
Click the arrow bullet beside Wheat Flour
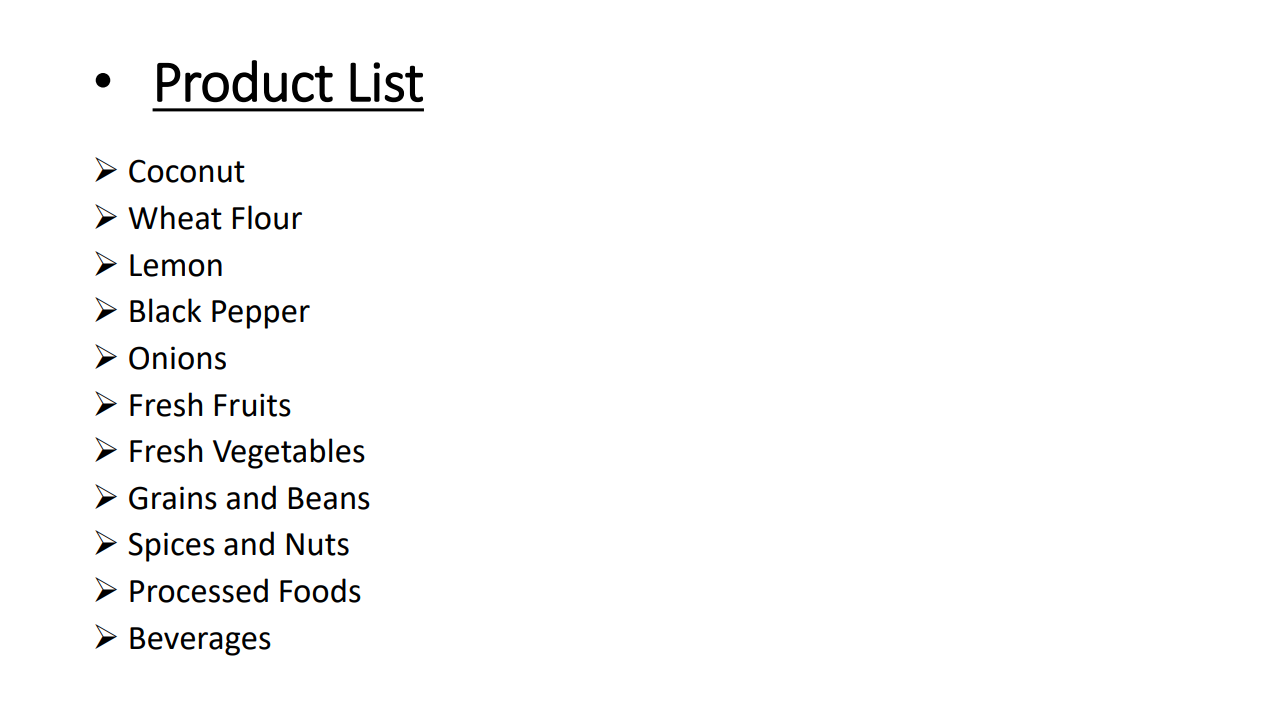click(106, 217)
